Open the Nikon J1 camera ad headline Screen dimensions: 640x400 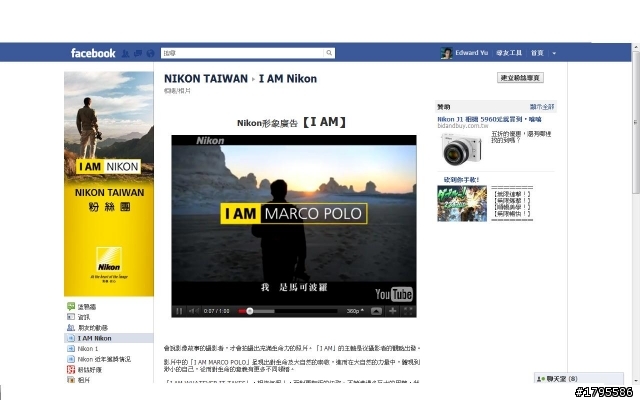(x=489, y=119)
